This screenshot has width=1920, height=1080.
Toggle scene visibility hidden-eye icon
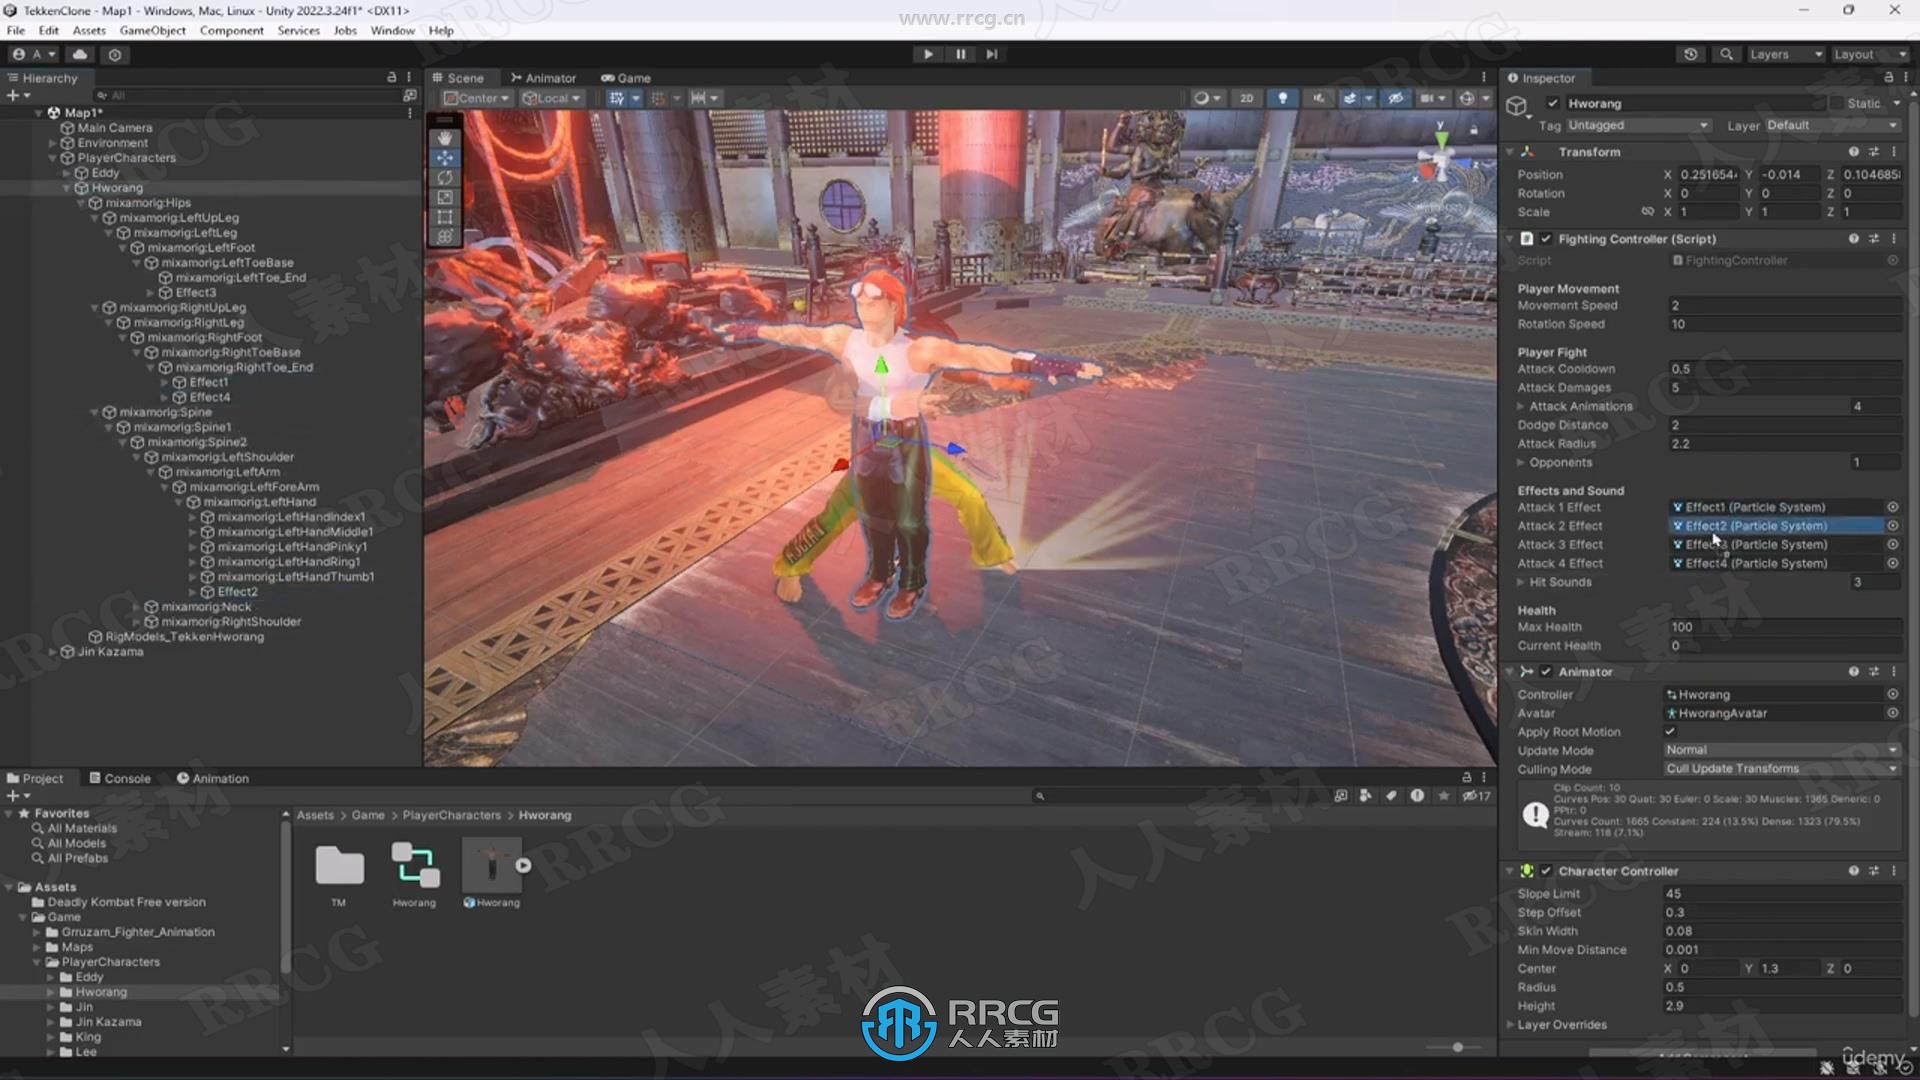coord(1395,98)
